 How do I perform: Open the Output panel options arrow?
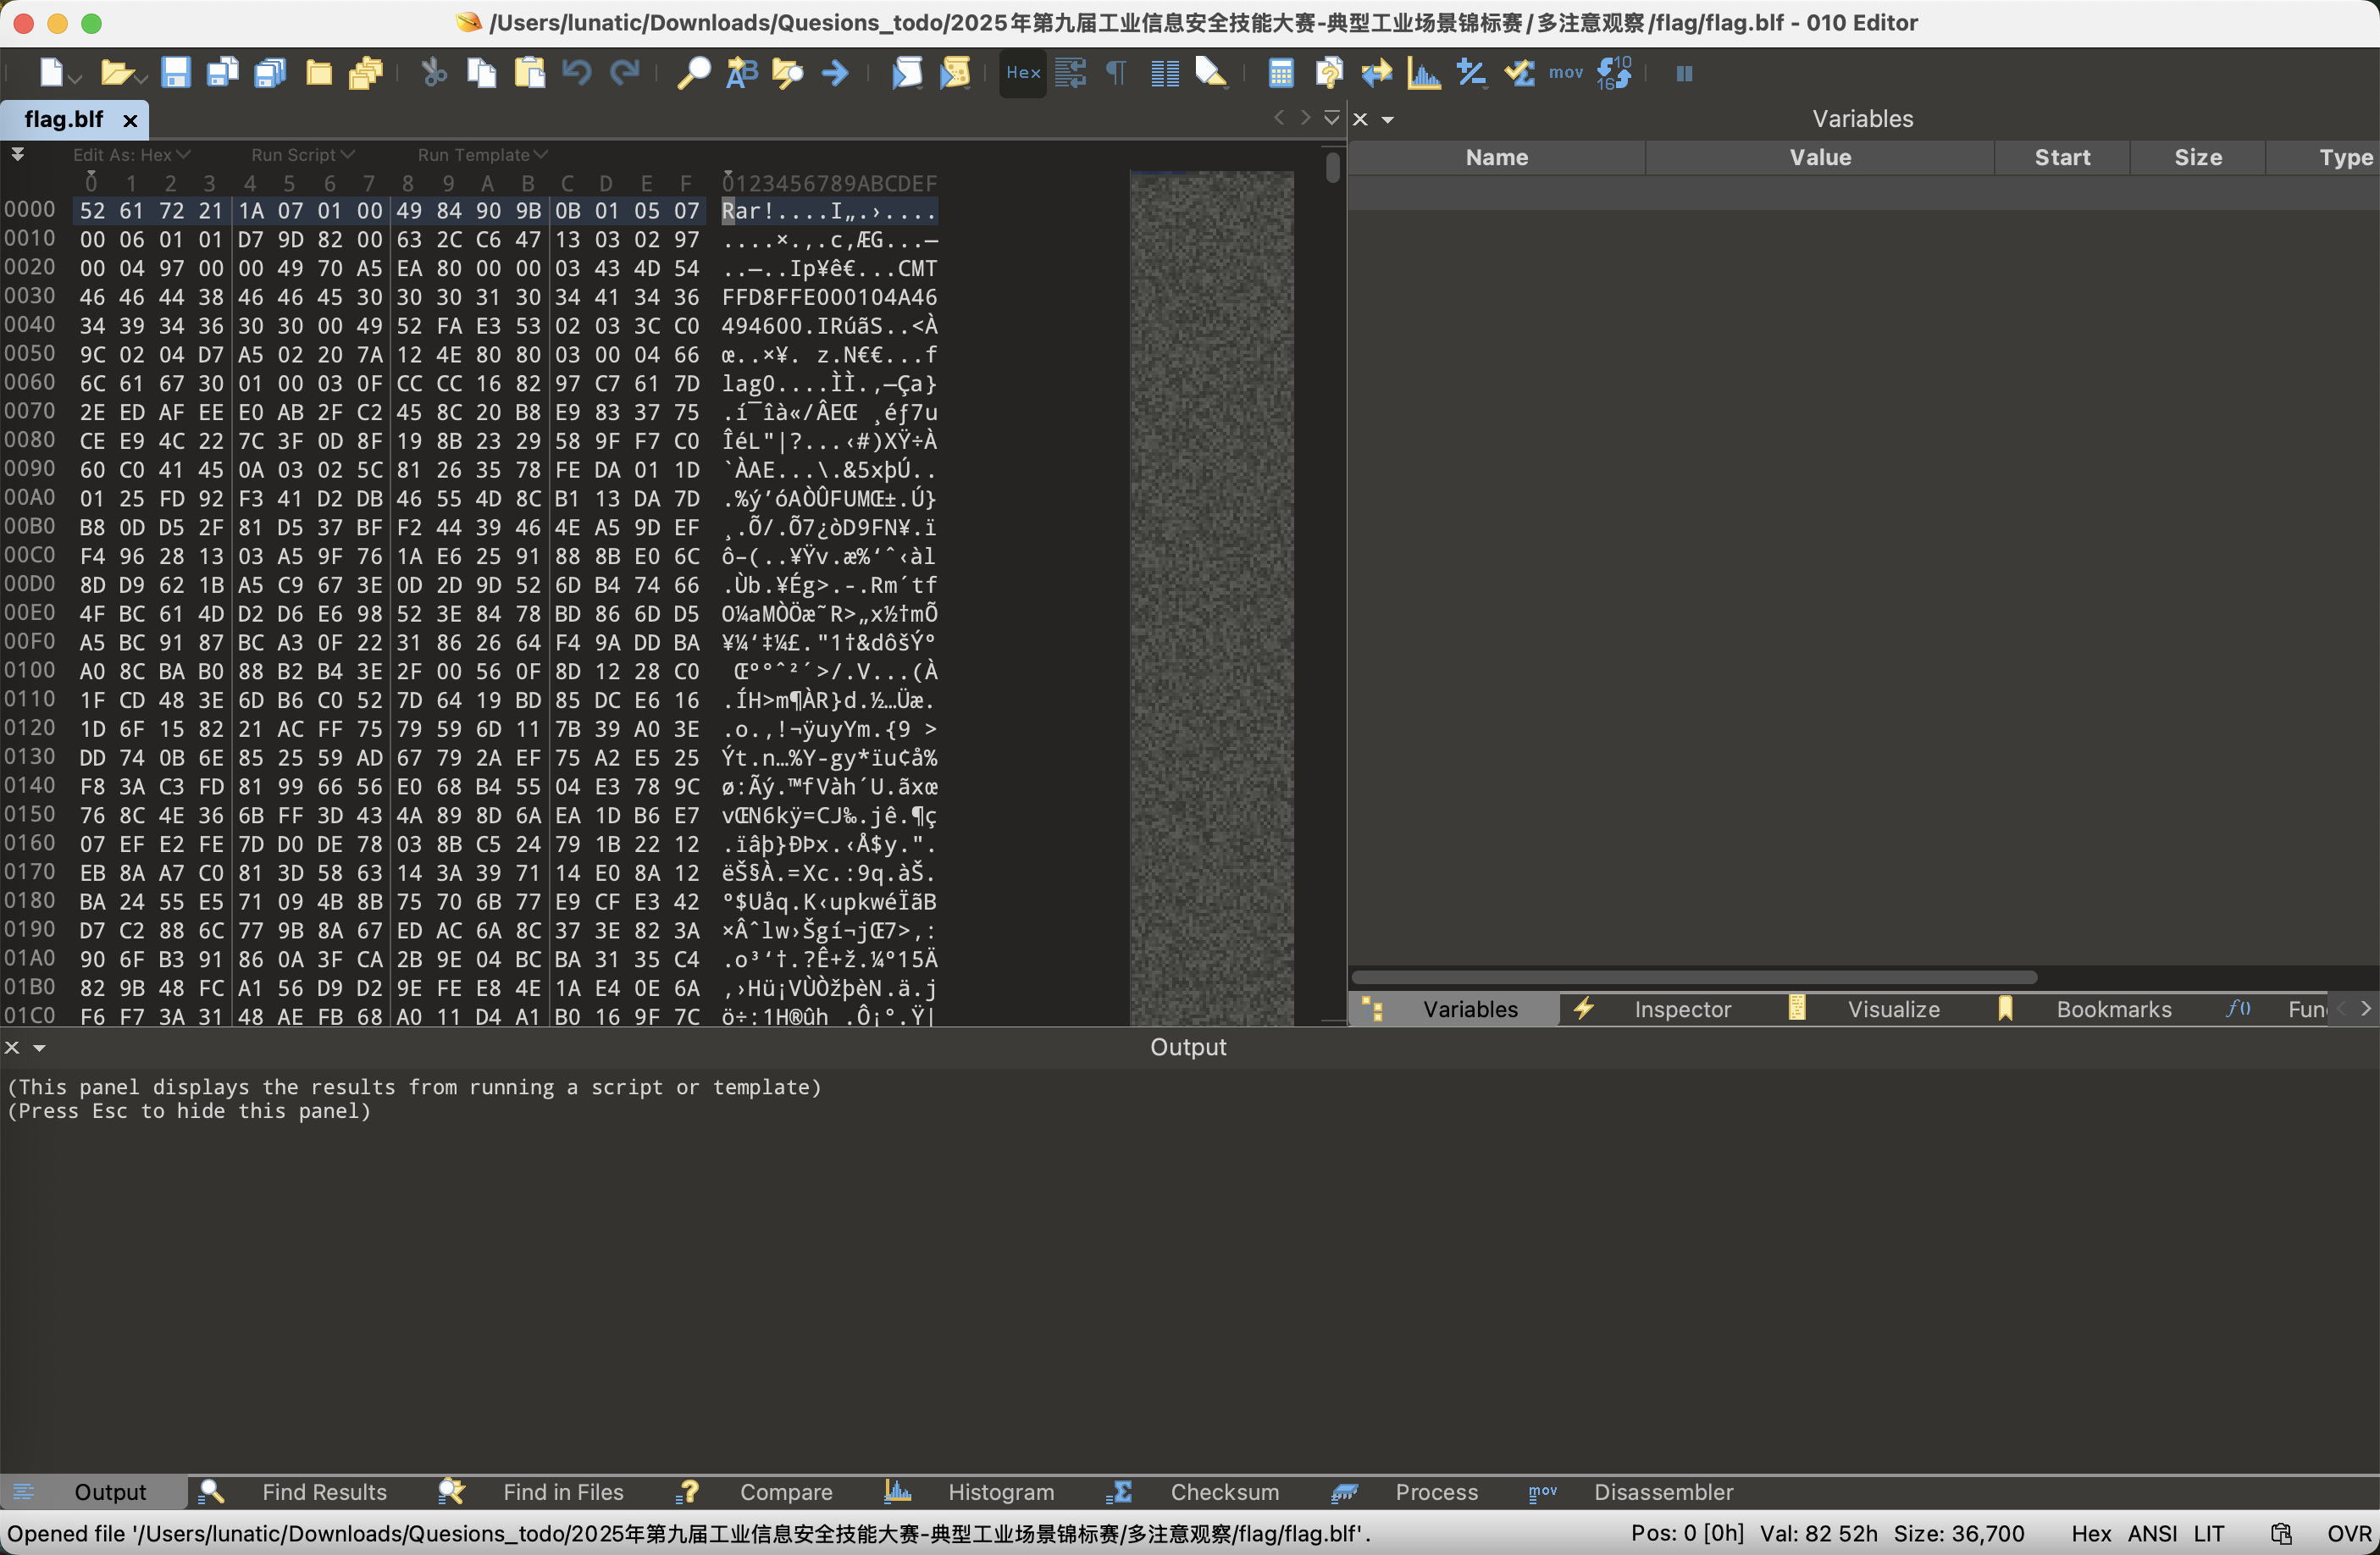tap(39, 1048)
